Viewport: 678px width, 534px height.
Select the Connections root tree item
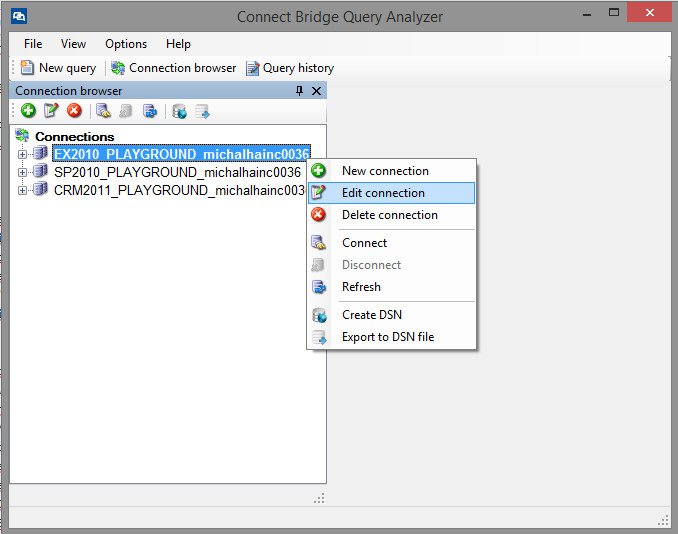coord(74,136)
